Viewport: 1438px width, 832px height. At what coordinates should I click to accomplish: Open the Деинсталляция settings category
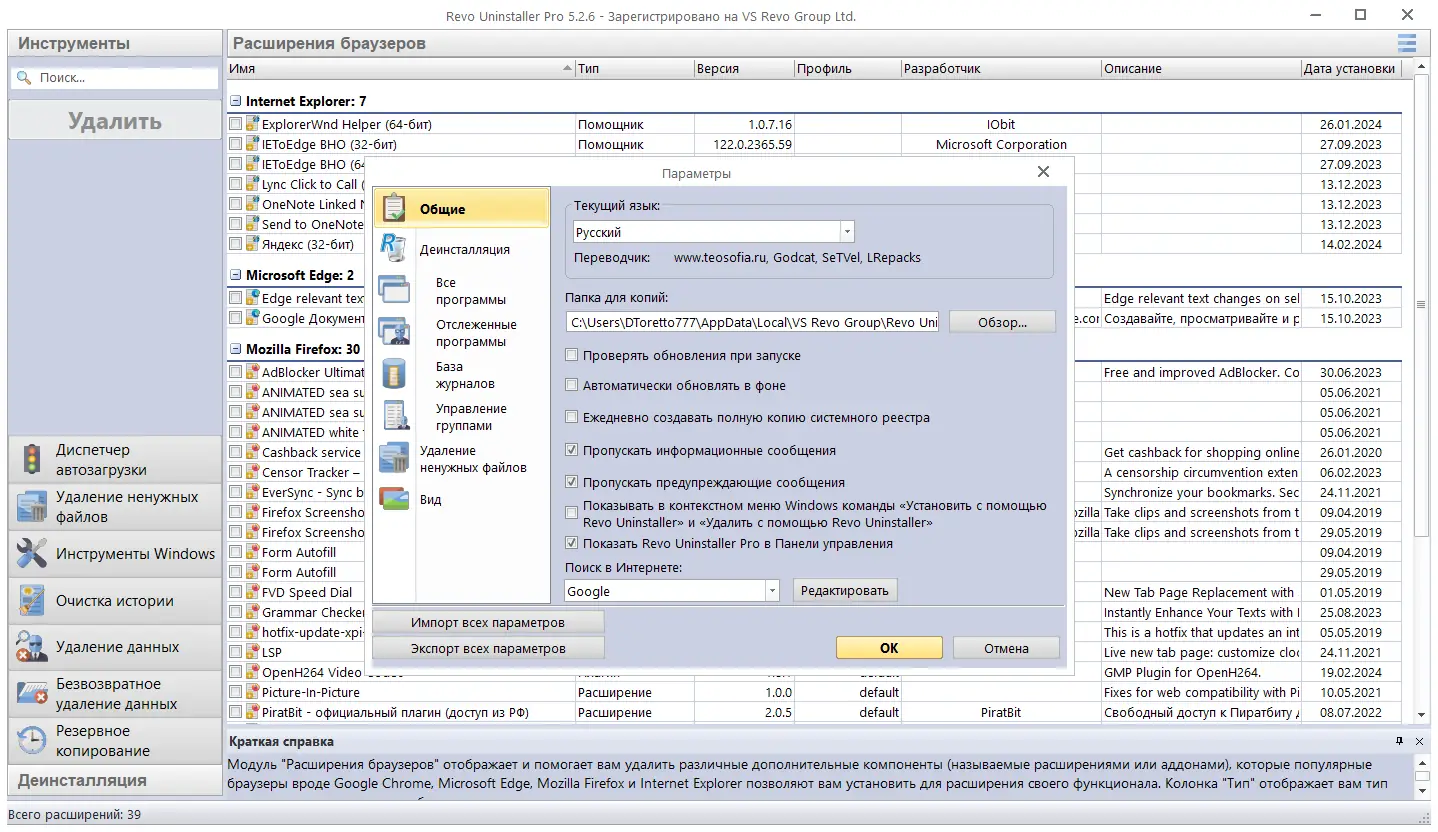[462, 249]
